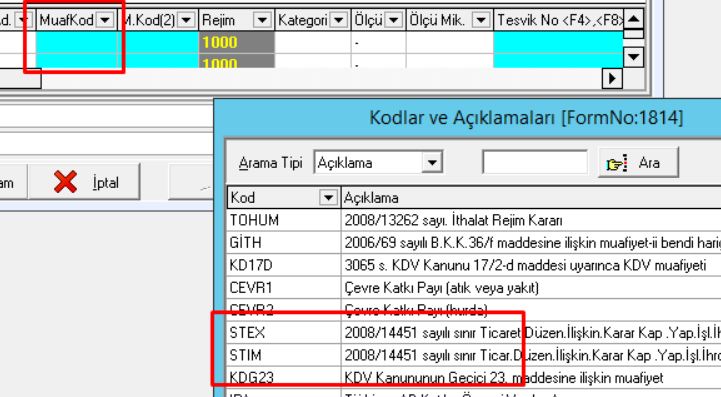This screenshot has width=721, height=397.
Task: Select the STEX code row
Action: pyautogui.click(x=474, y=333)
